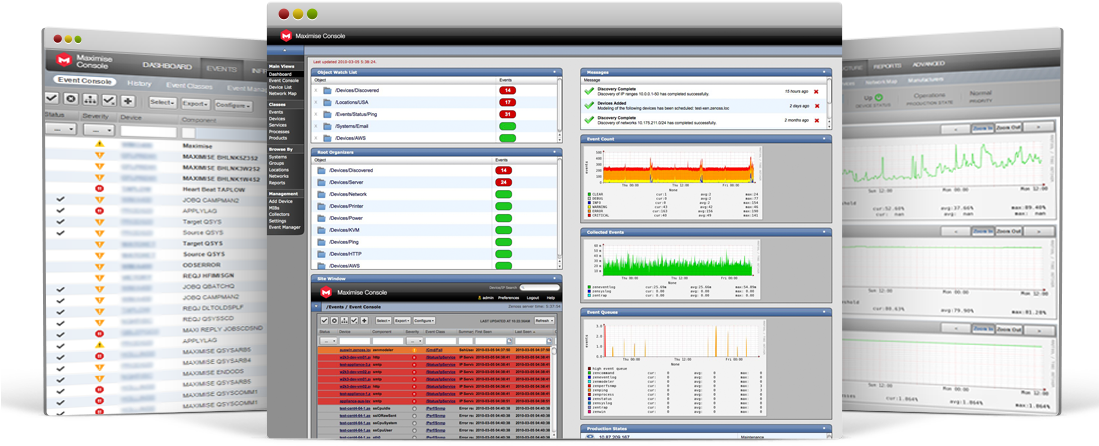Remove /Events/Status/Ping from the watch list
Image resolution: width=1099 pixels, height=446 pixels.
(316, 114)
